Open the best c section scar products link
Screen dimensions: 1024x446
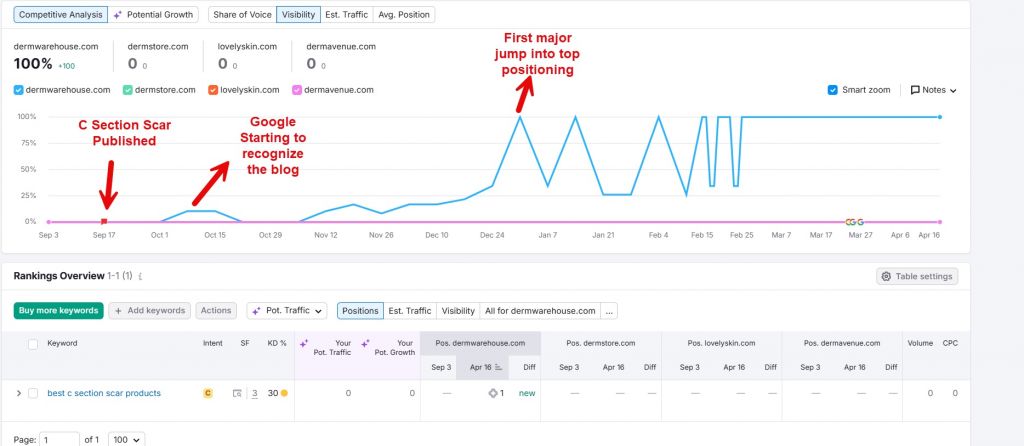point(104,393)
